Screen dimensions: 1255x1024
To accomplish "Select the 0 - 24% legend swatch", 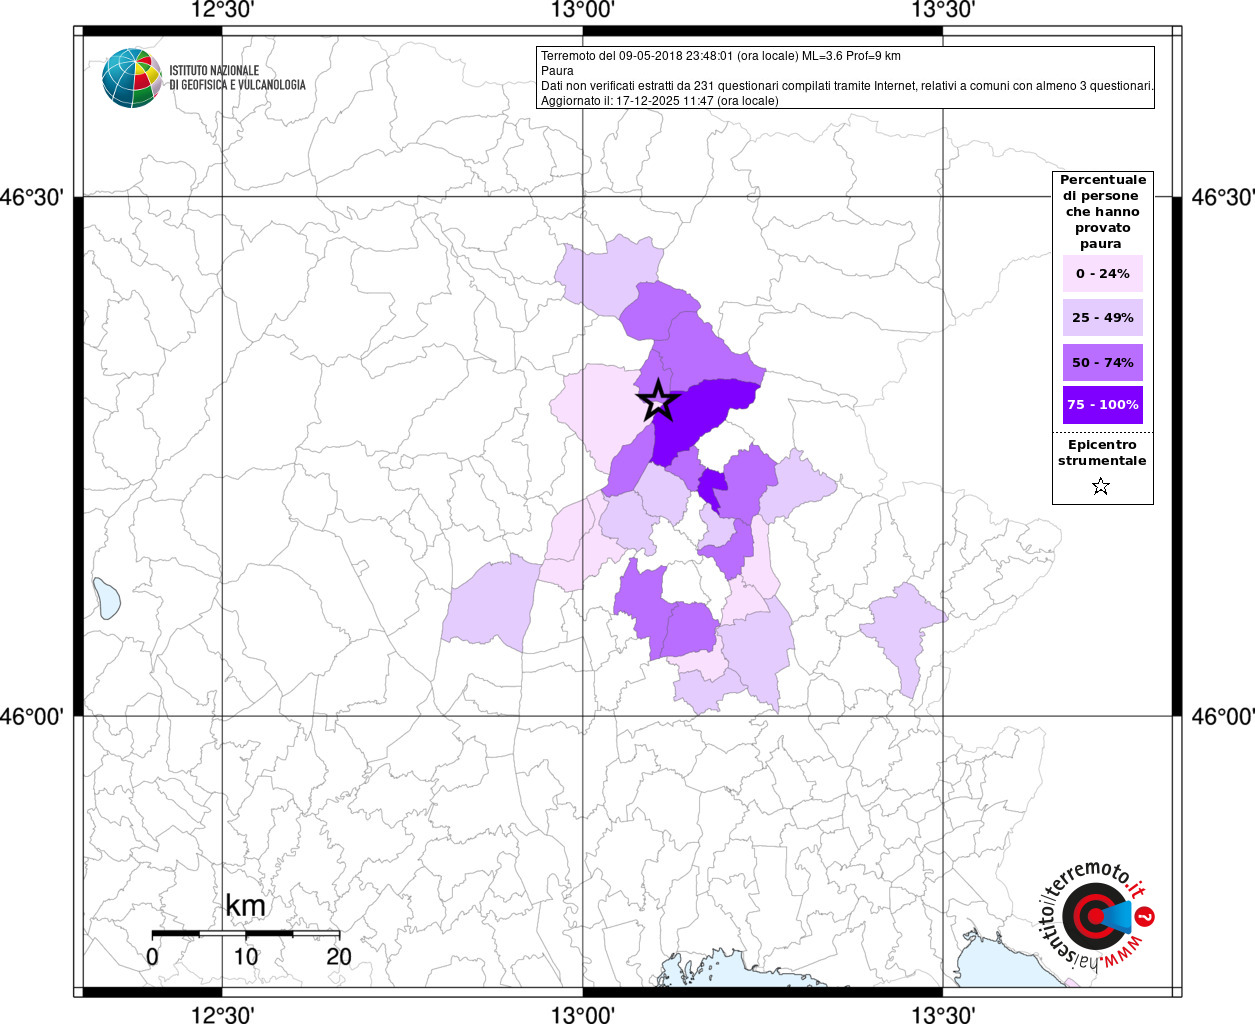I will (x=1102, y=274).
